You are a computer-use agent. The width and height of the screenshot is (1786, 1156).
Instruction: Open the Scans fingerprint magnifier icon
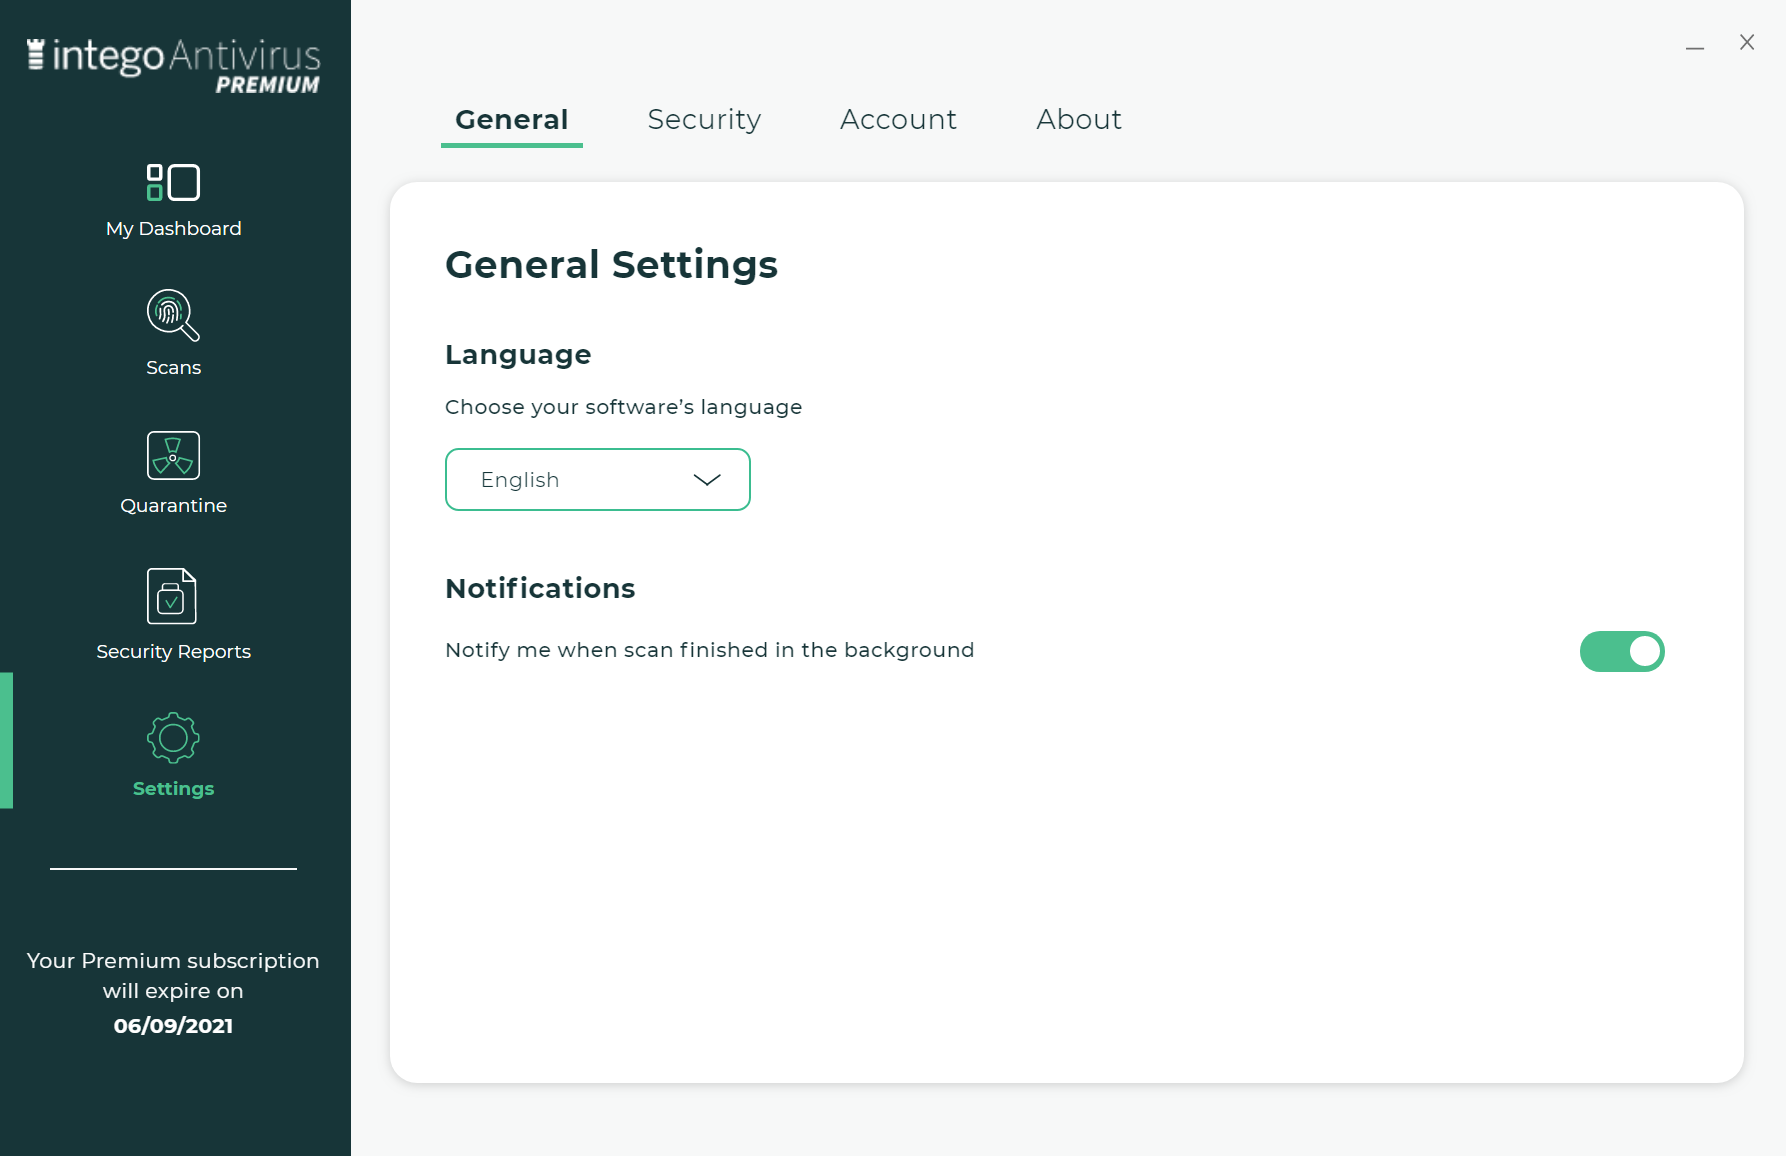tap(173, 315)
